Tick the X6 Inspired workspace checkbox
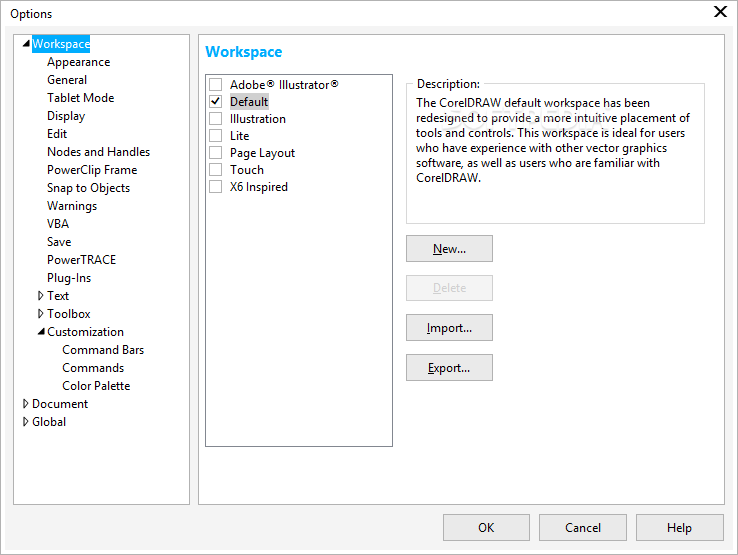The width and height of the screenshot is (738, 555). click(216, 186)
